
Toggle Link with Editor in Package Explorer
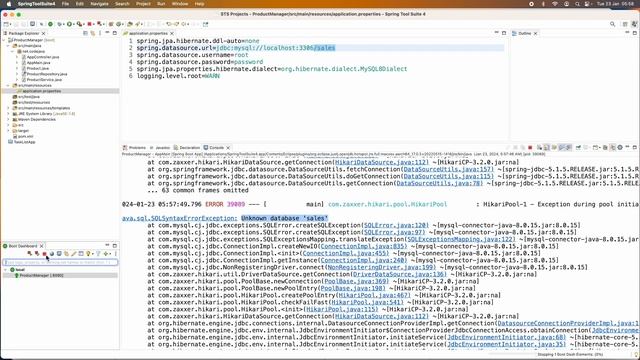click(93, 33)
